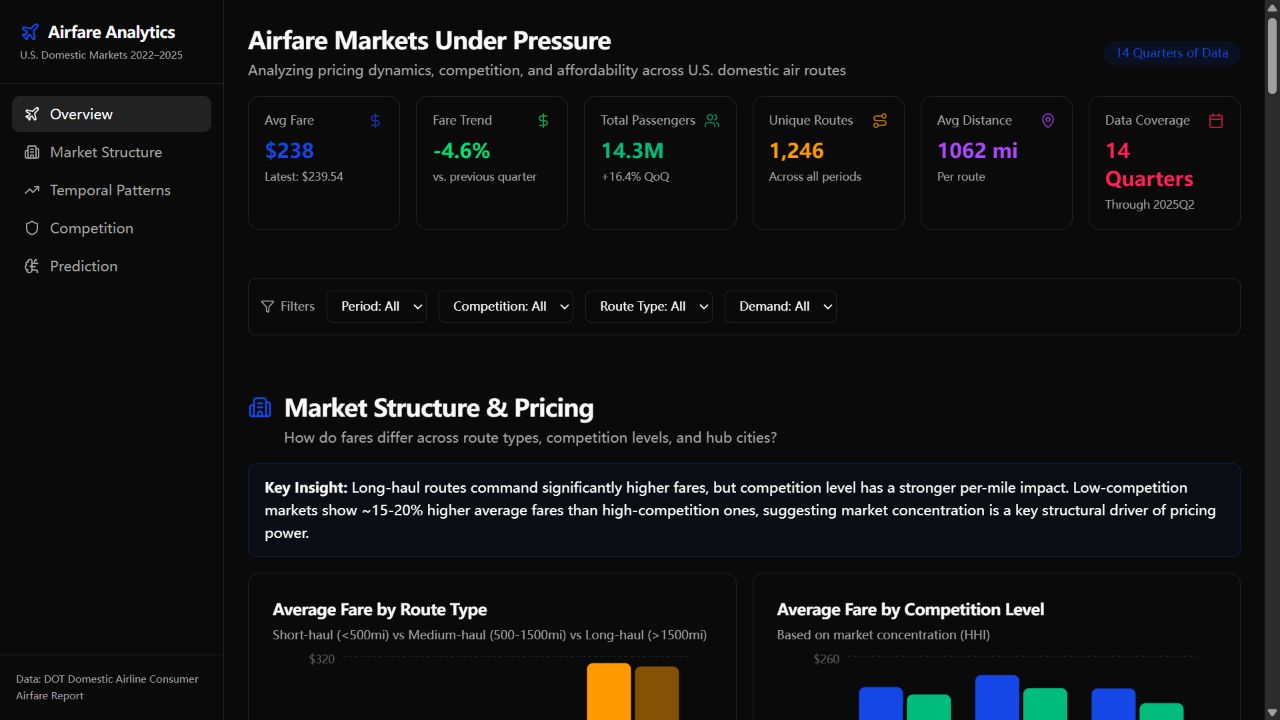The height and width of the screenshot is (720, 1280).
Task: Open the Overview sidebar item
Action: coord(112,114)
